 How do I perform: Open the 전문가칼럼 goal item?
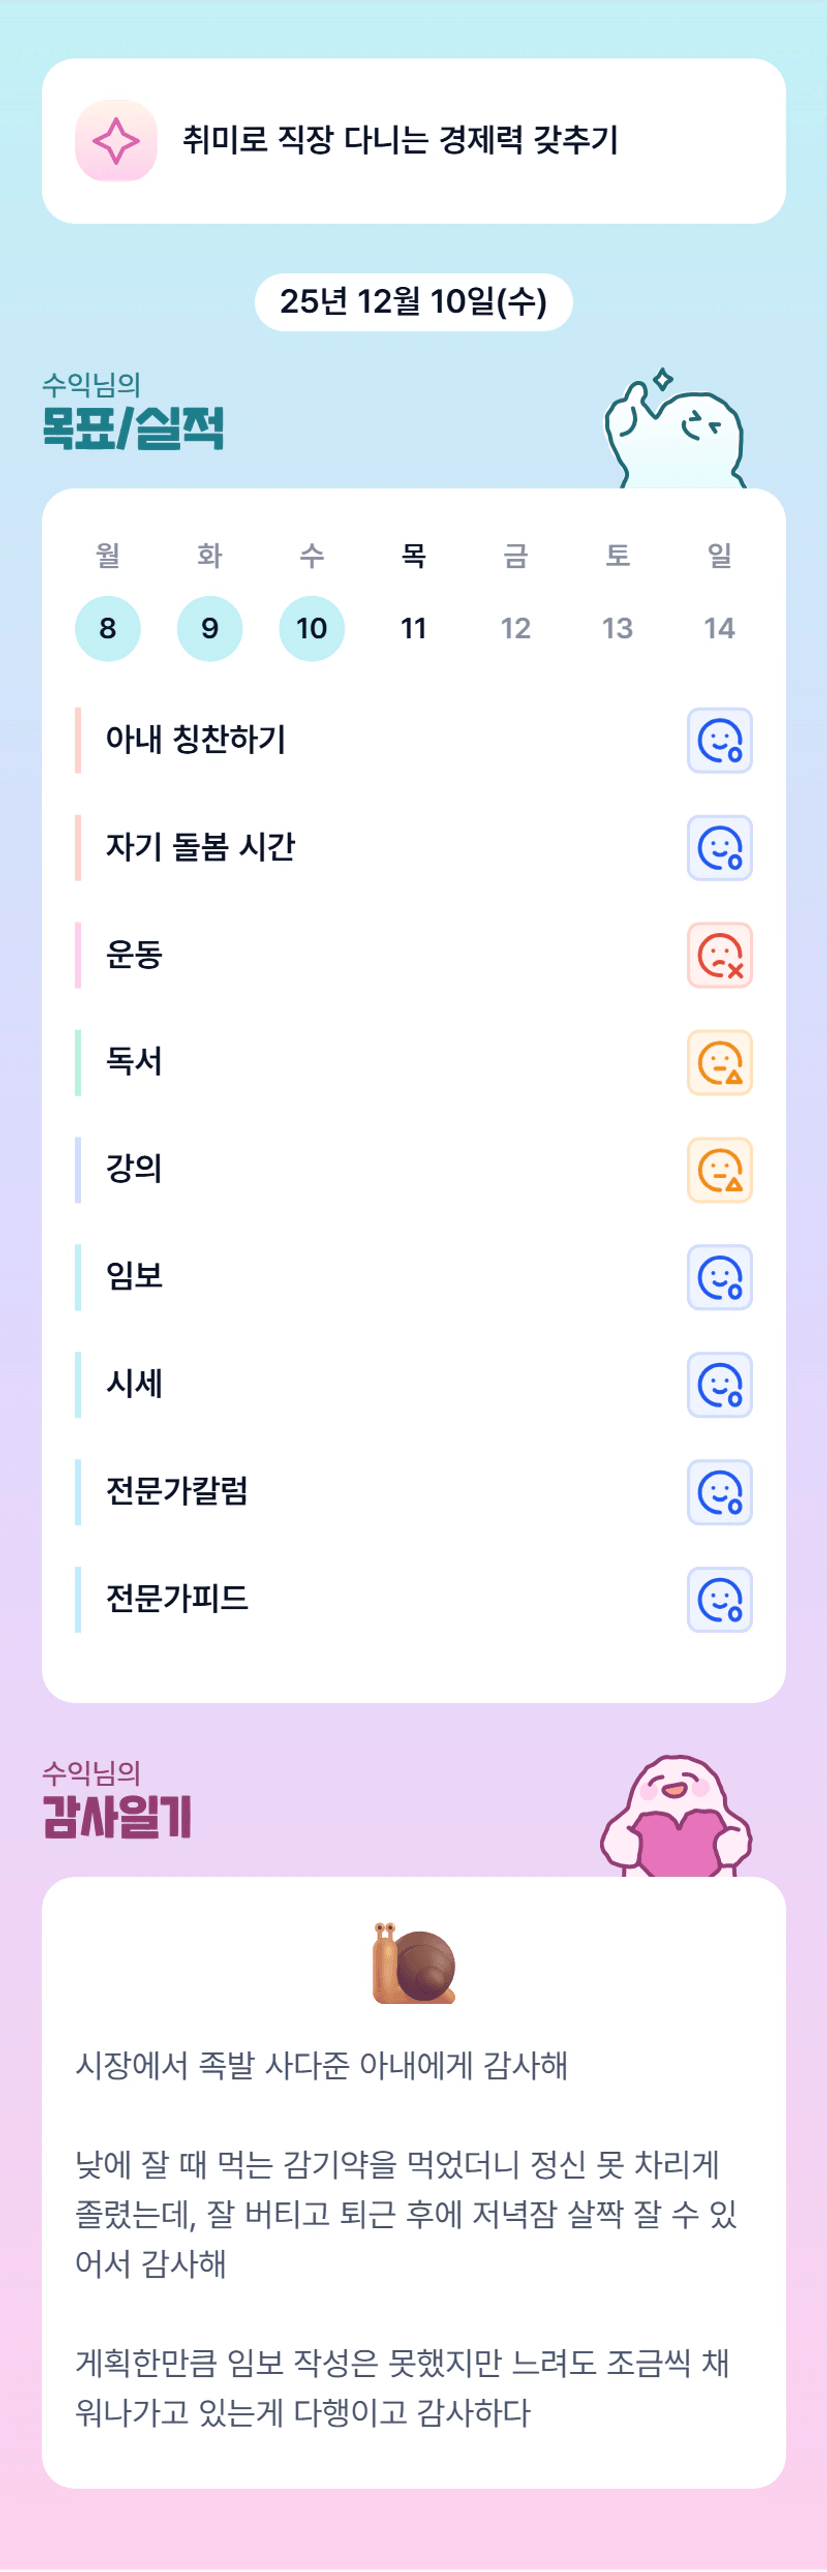[x=177, y=1492]
